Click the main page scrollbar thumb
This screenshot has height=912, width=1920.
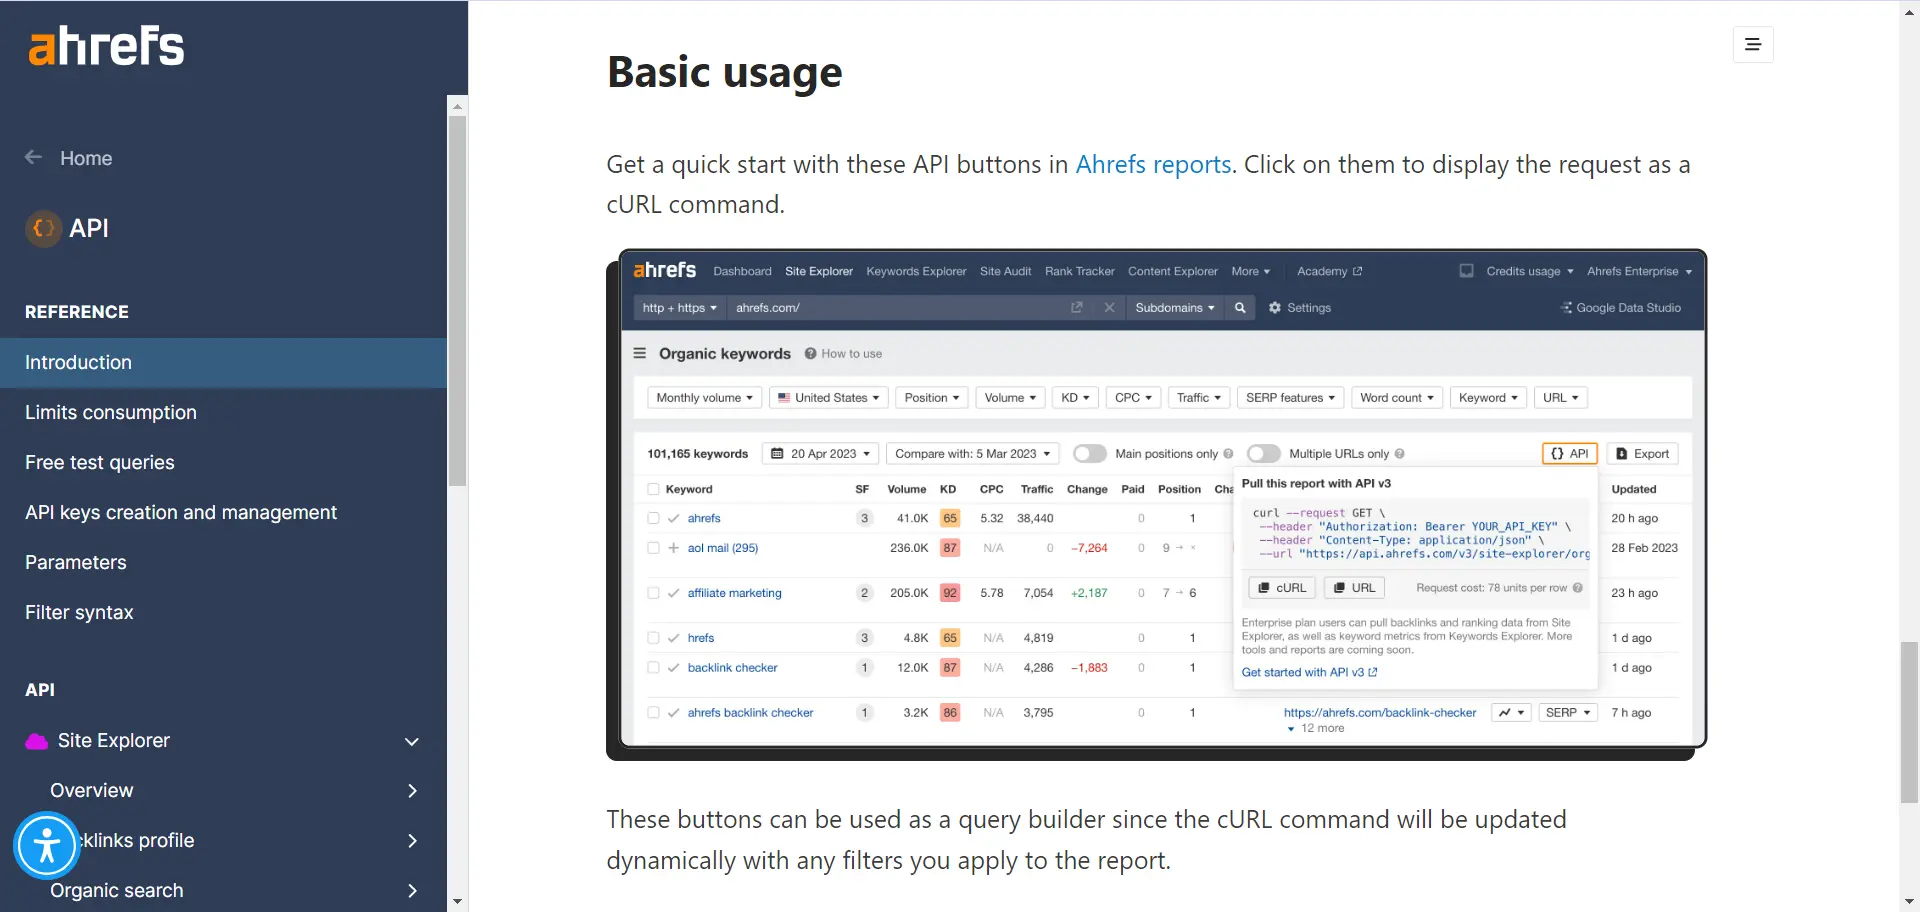click(1909, 722)
